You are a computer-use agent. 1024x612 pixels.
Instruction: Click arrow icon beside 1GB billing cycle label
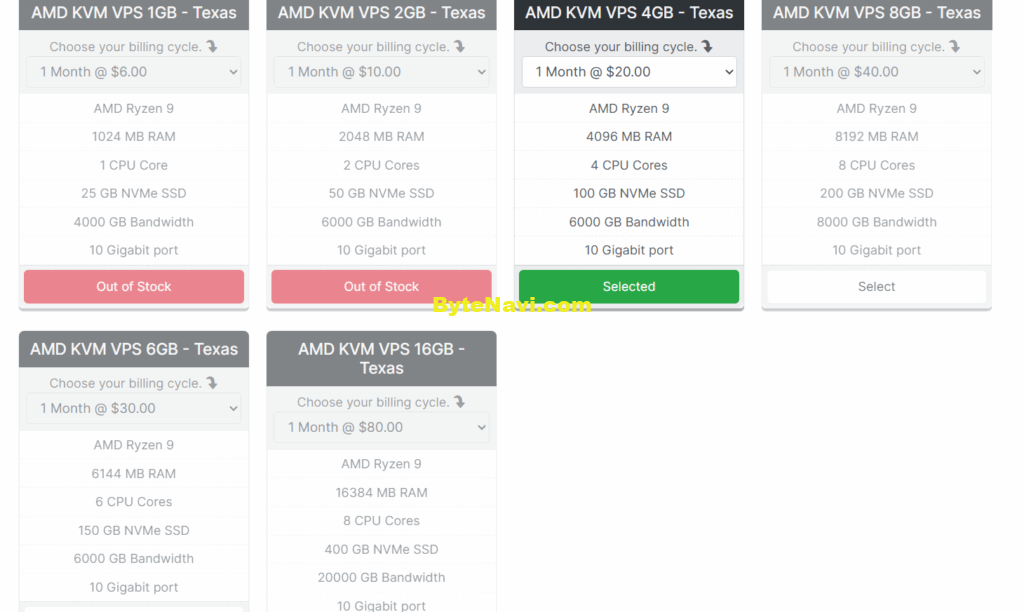pyautogui.click(x=212, y=46)
